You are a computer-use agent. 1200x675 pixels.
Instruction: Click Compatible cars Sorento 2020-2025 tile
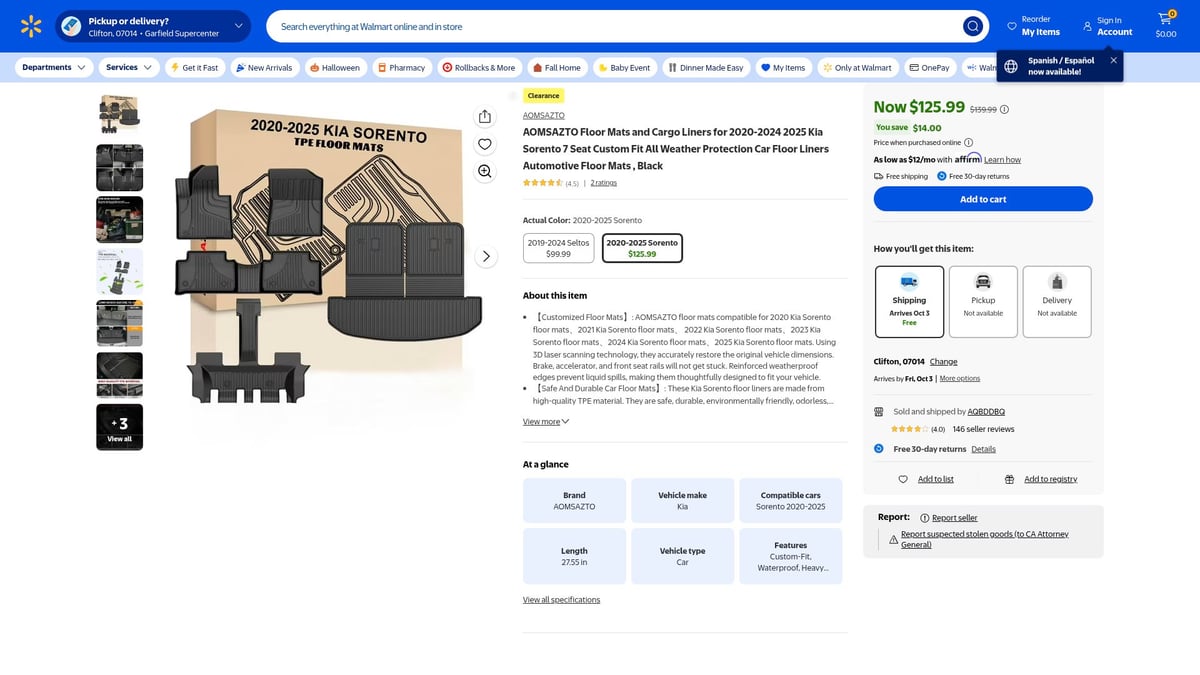[790, 500]
